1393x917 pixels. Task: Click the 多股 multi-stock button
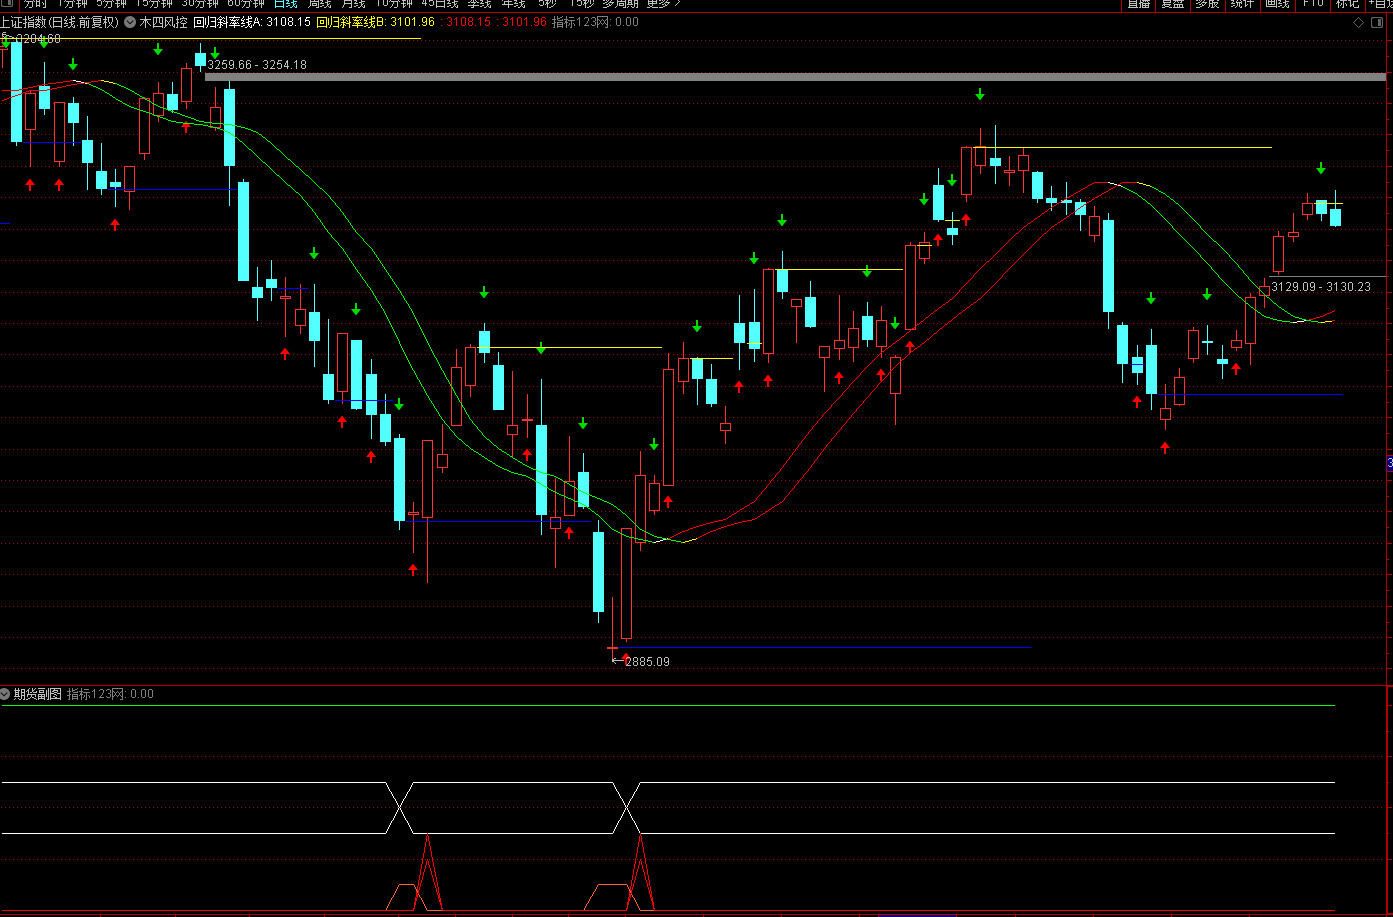[1207, 4]
